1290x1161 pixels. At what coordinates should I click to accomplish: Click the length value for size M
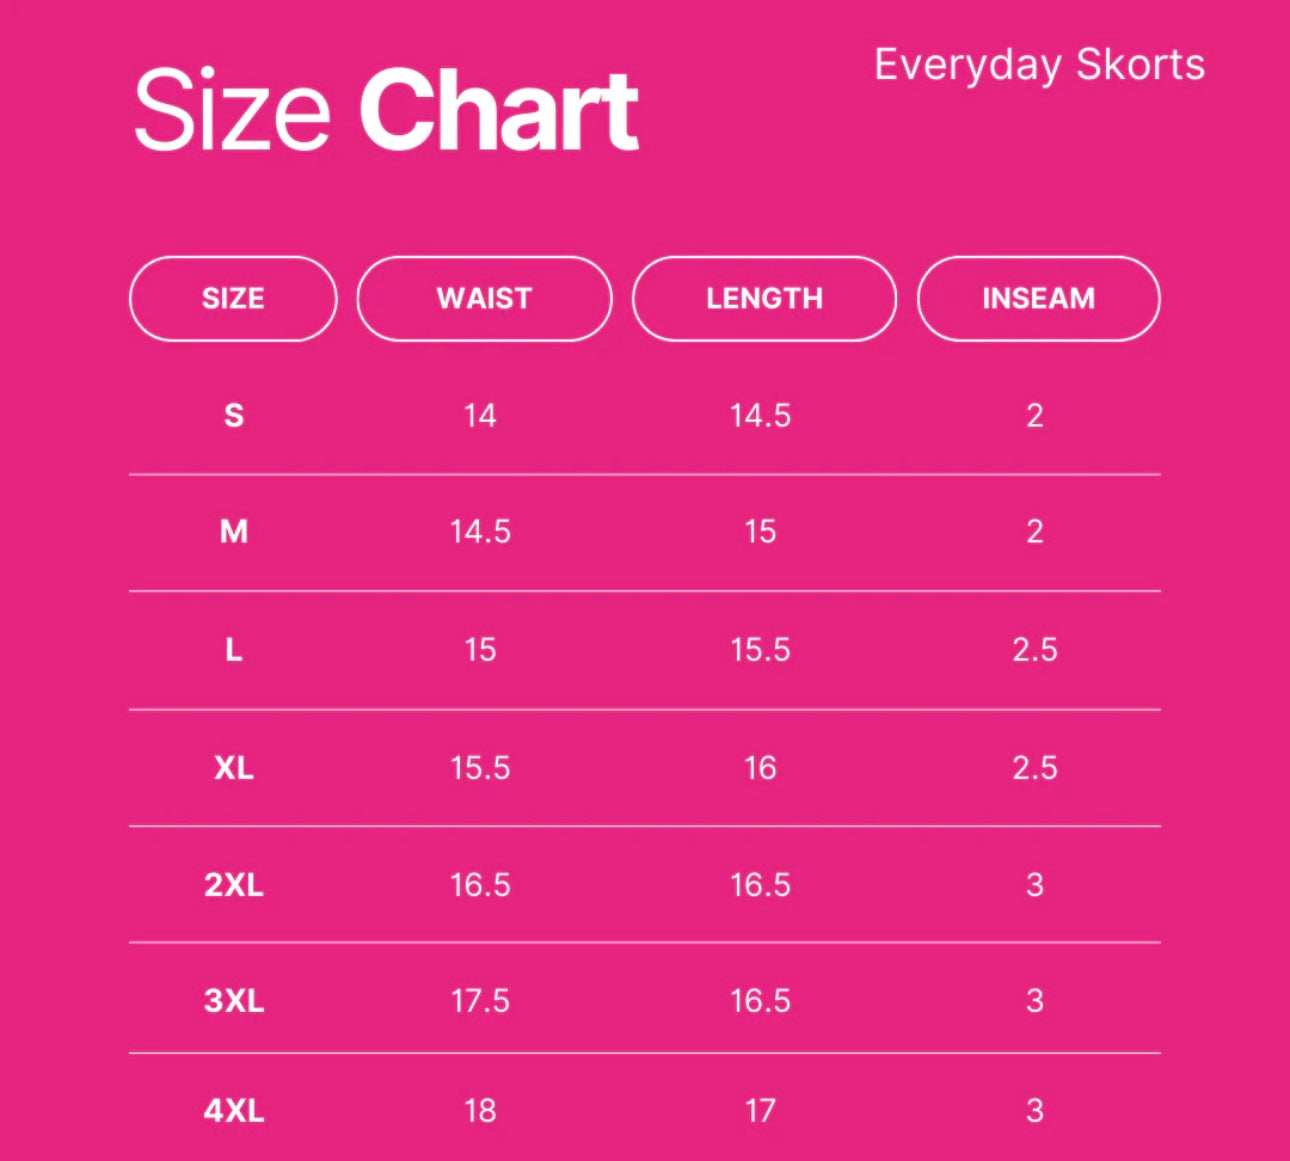[x=760, y=531]
